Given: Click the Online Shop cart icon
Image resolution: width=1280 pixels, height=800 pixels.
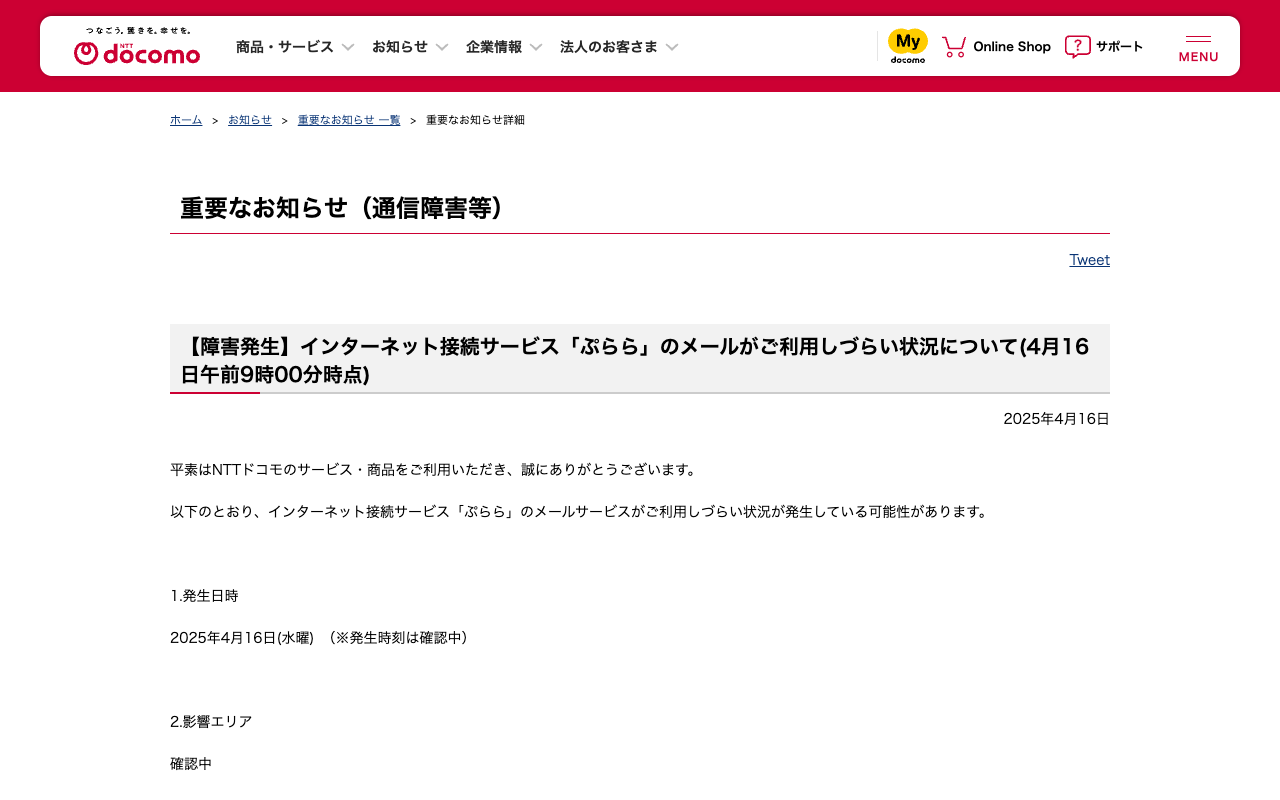Looking at the screenshot, I should [954, 46].
